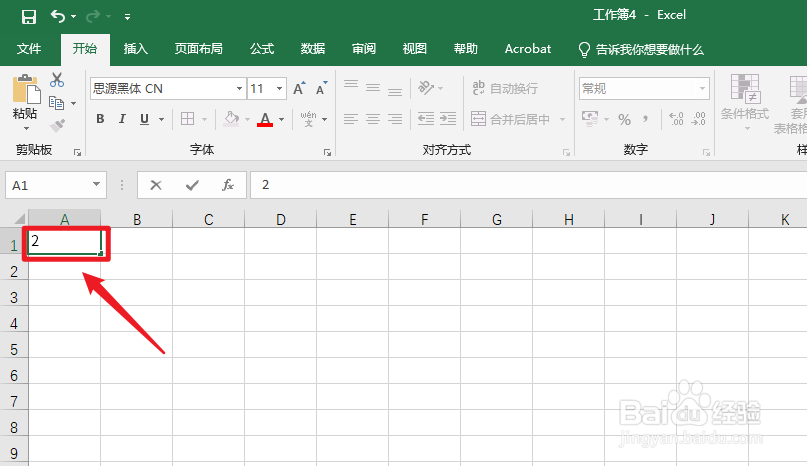Click Middle Align icon
The image size is (807, 466).
[373, 89]
